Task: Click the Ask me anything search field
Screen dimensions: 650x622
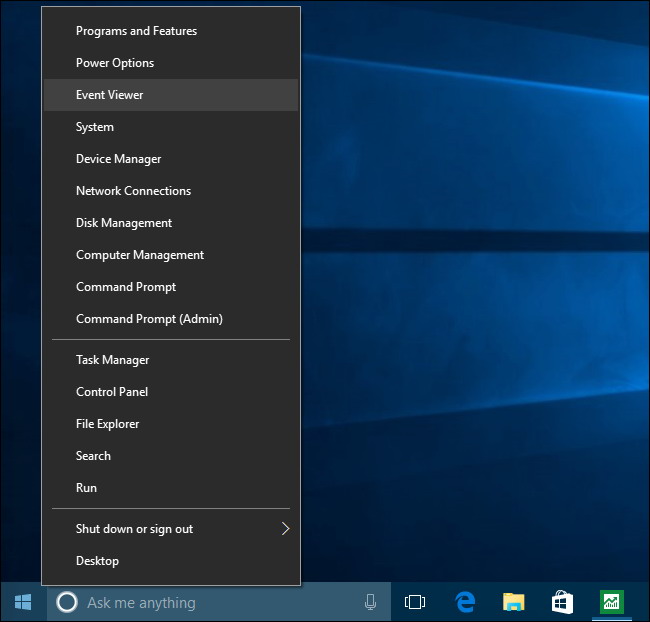Action: coord(220,602)
